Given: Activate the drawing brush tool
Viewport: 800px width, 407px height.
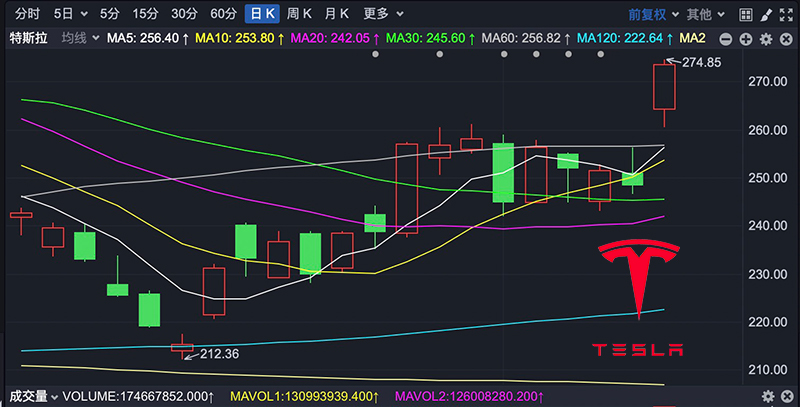Looking at the screenshot, I should pos(766,15).
